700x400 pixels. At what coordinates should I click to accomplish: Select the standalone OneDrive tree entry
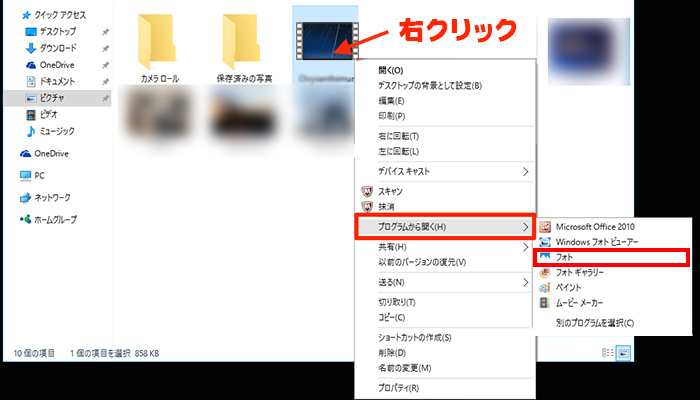click(x=51, y=154)
